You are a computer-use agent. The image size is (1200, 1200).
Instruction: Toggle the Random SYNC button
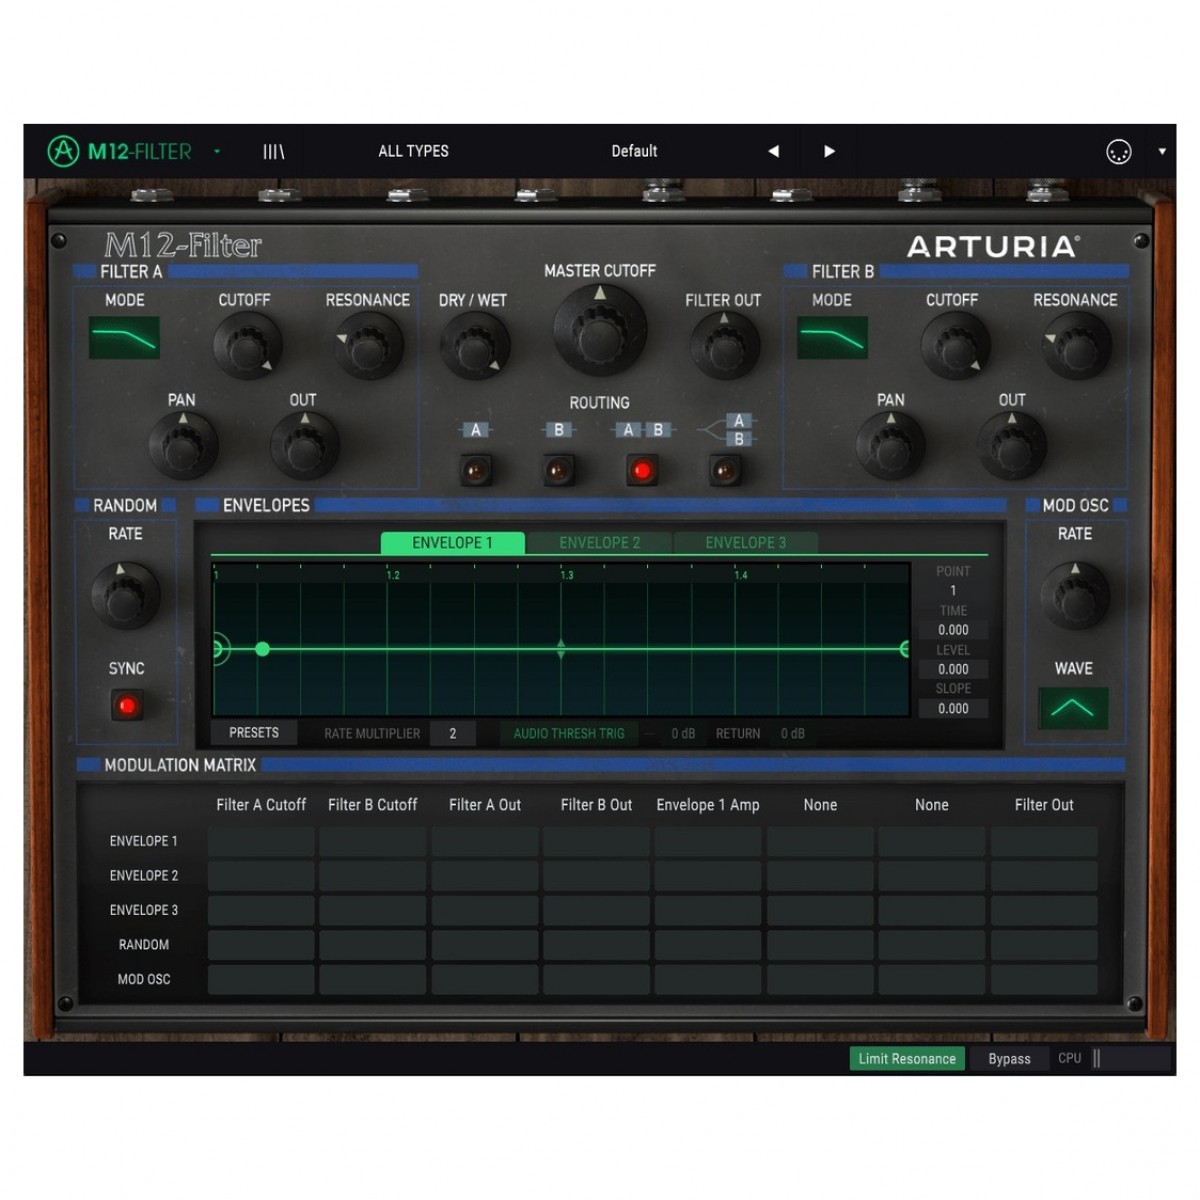127,706
